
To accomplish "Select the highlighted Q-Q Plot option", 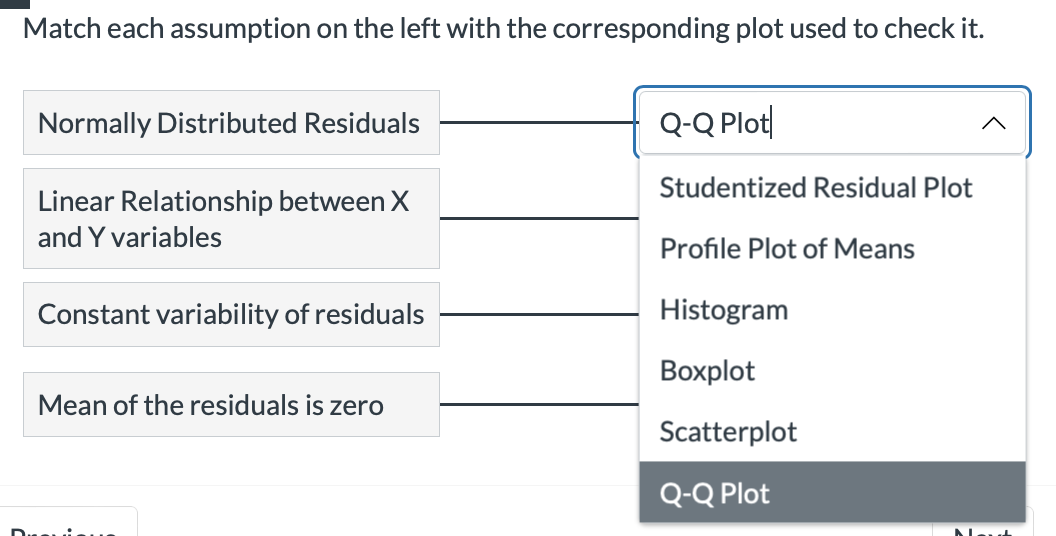I will pyautogui.click(x=715, y=493).
